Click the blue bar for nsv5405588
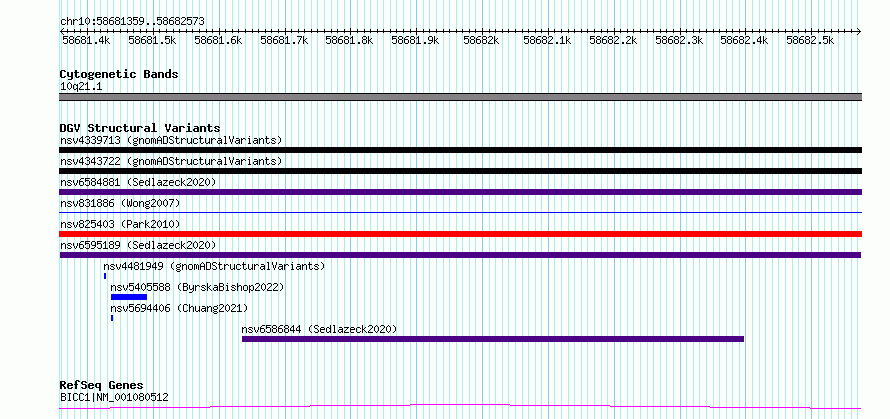 pos(129,297)
